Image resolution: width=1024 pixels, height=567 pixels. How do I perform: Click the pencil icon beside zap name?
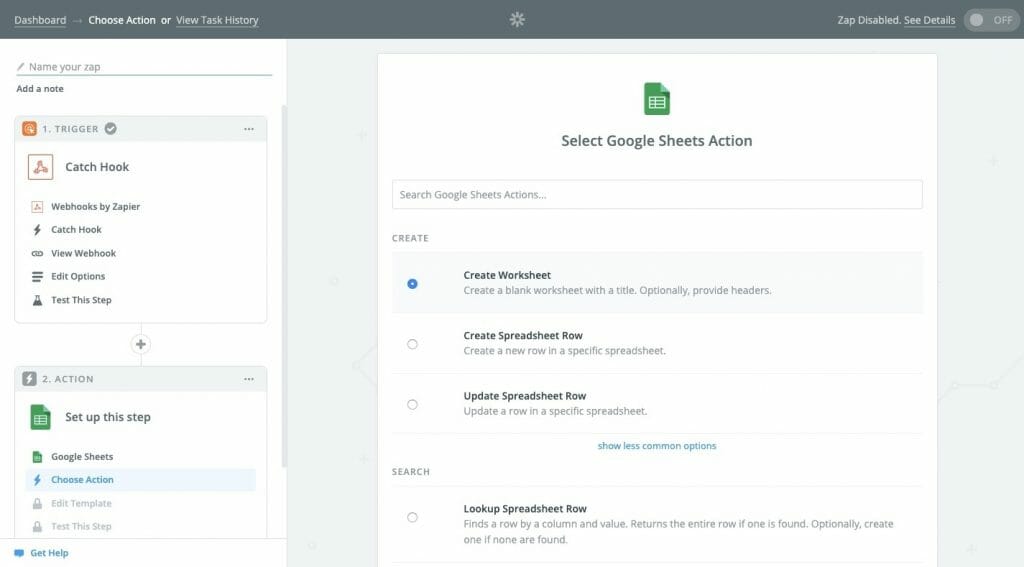pyautogui.click(x=21, y=67)
